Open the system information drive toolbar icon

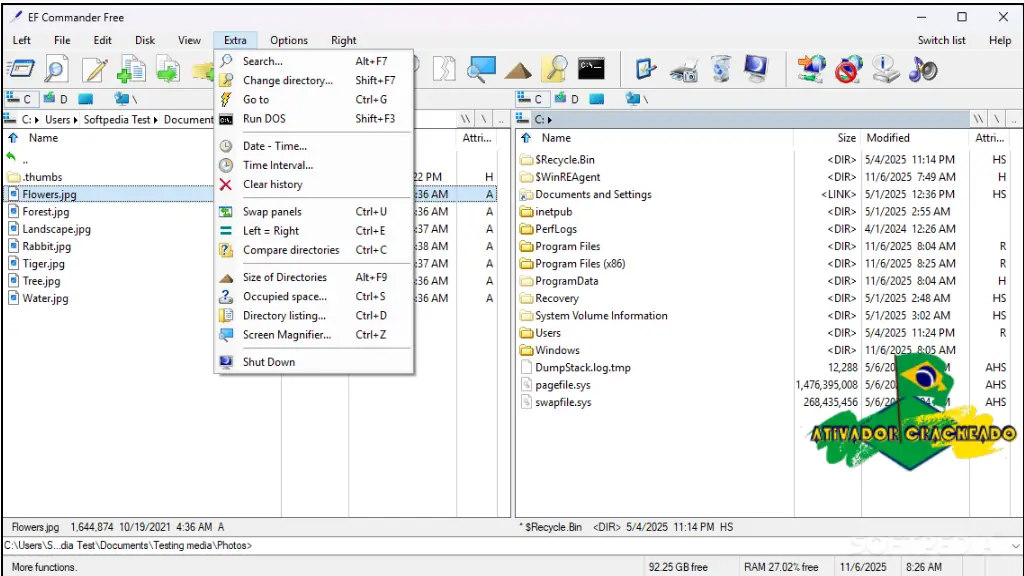886,69
